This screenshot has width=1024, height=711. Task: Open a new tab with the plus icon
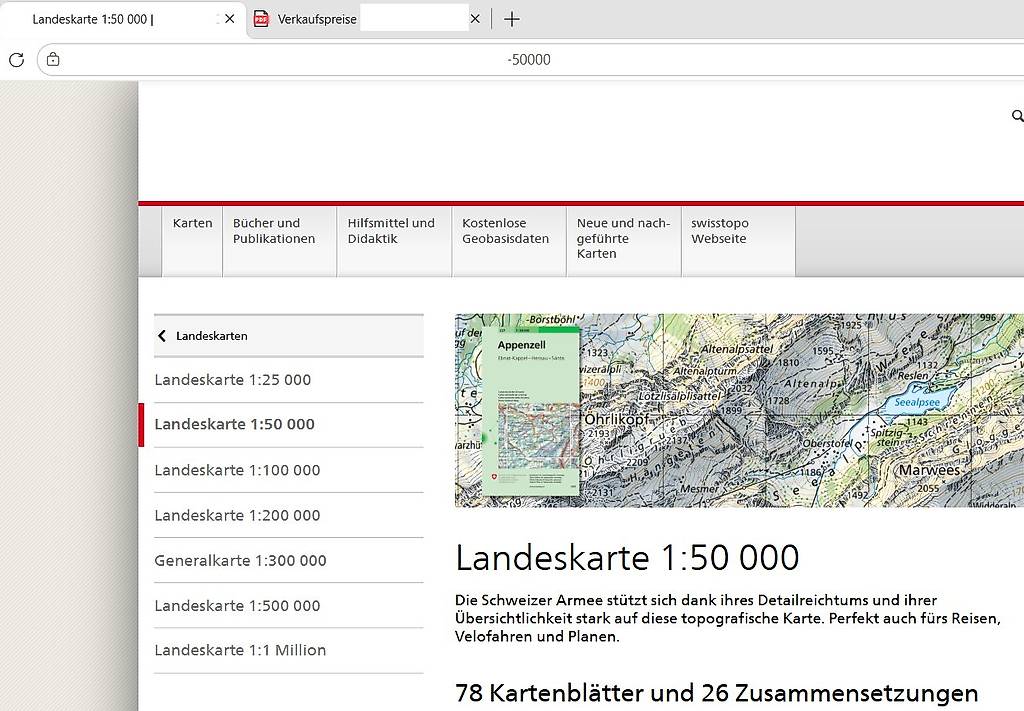(512, 20)
